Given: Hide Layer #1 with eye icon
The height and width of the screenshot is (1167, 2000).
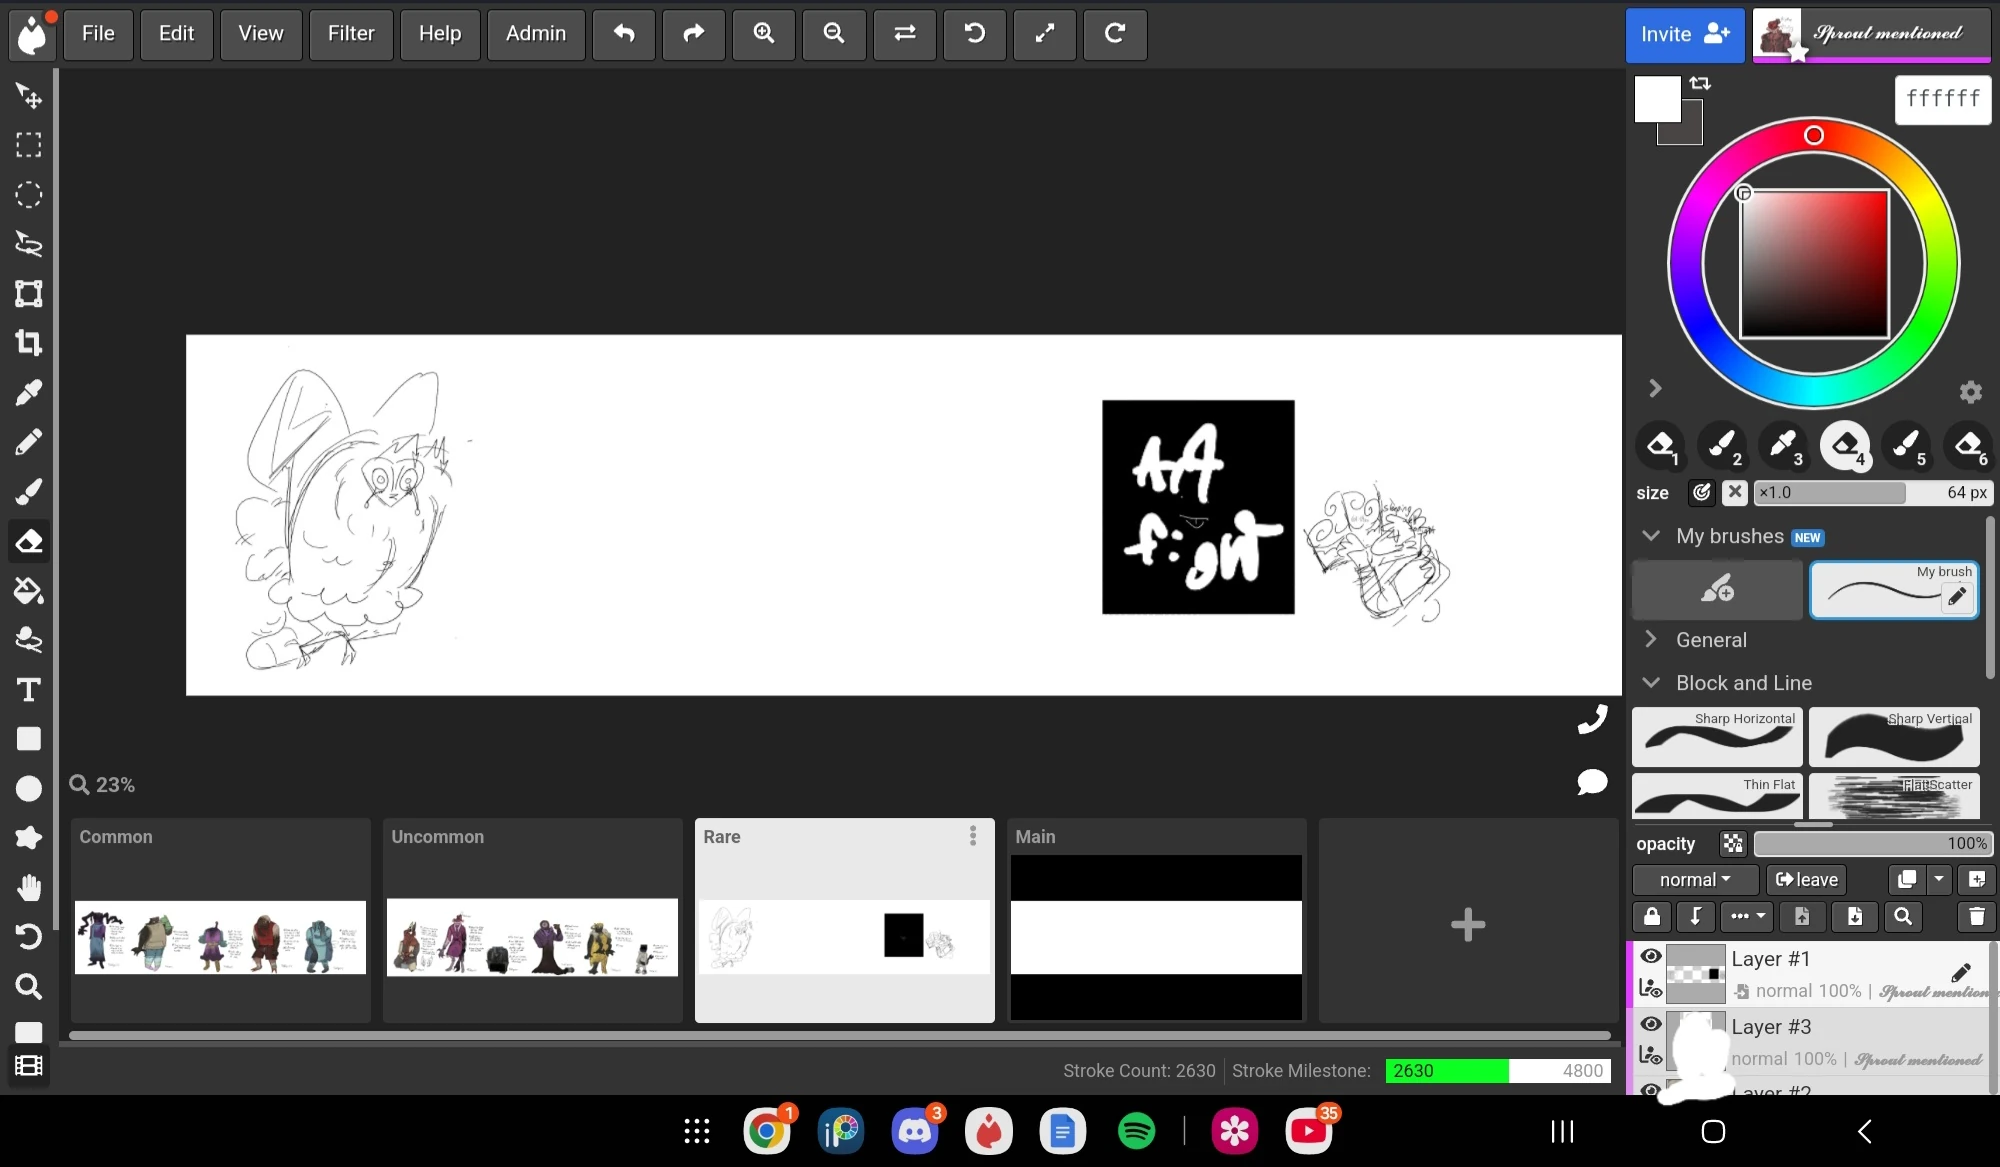Looking at the screenshot, I should tap(1651, 957).
